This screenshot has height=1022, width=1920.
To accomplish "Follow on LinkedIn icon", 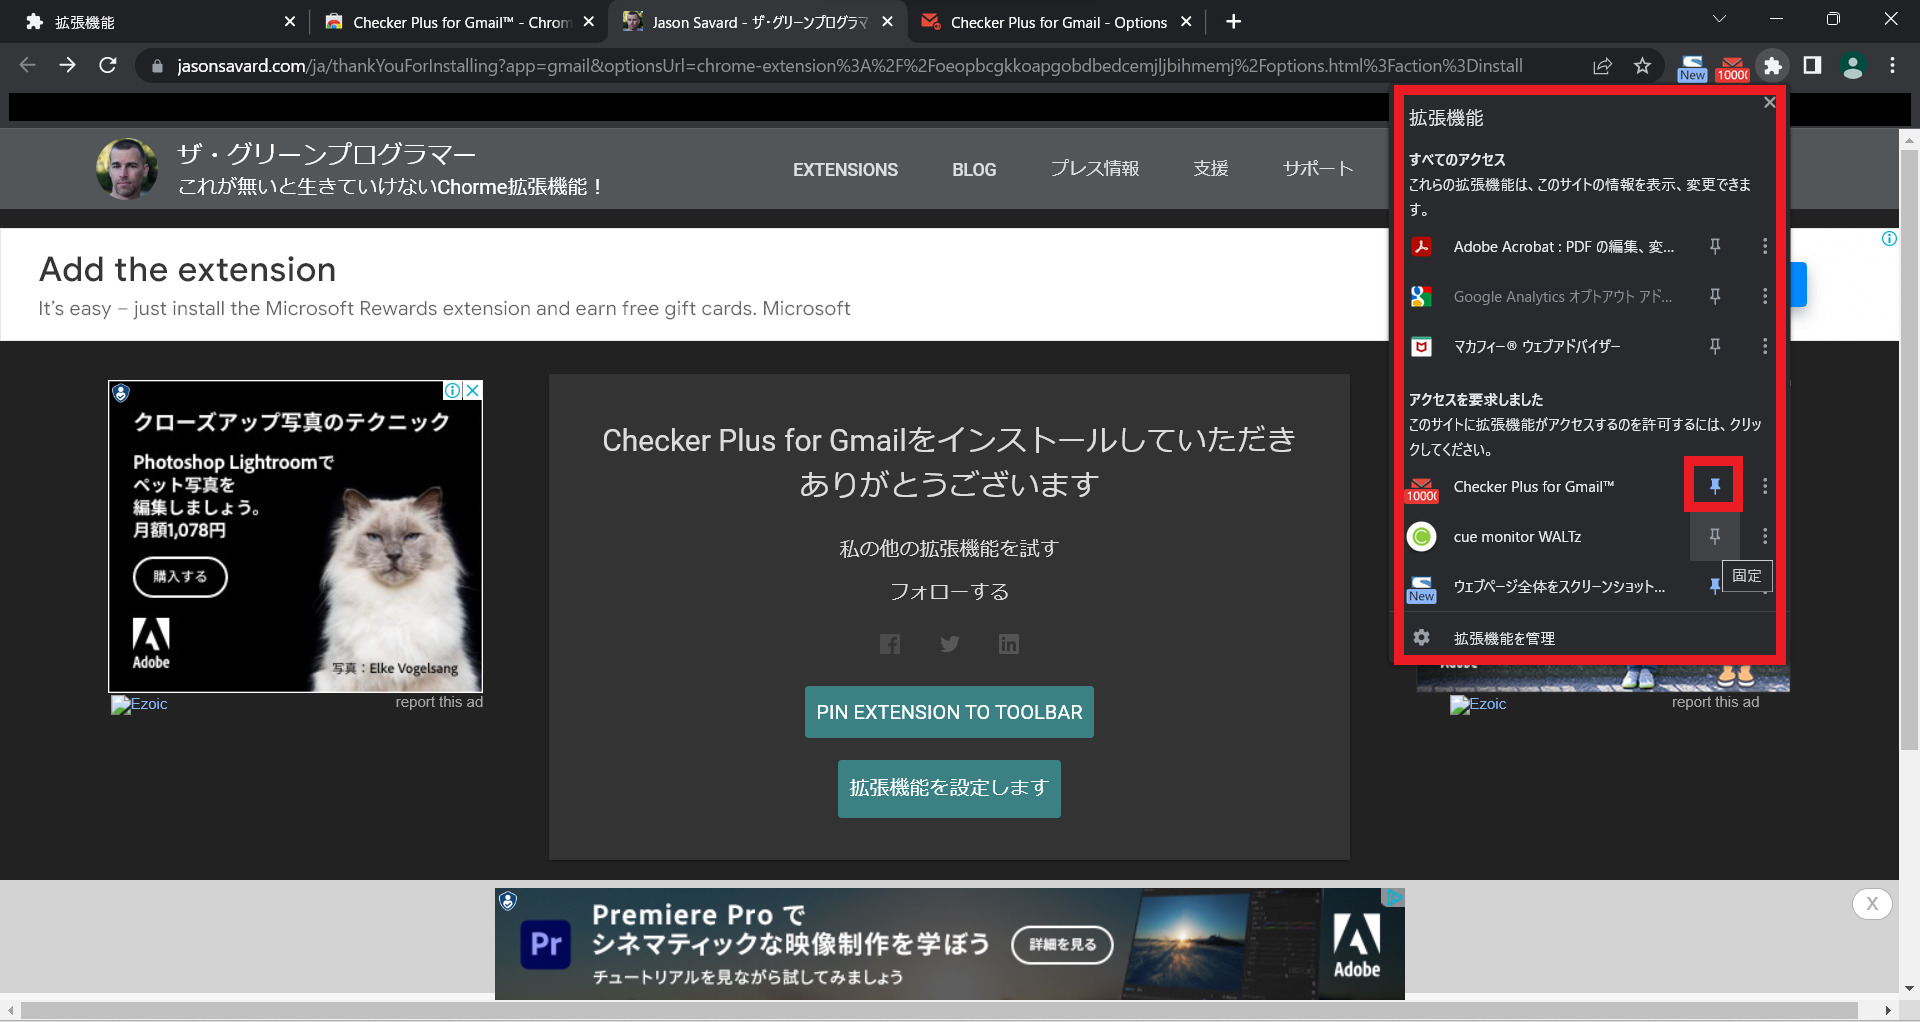I will coord(1009,644).
